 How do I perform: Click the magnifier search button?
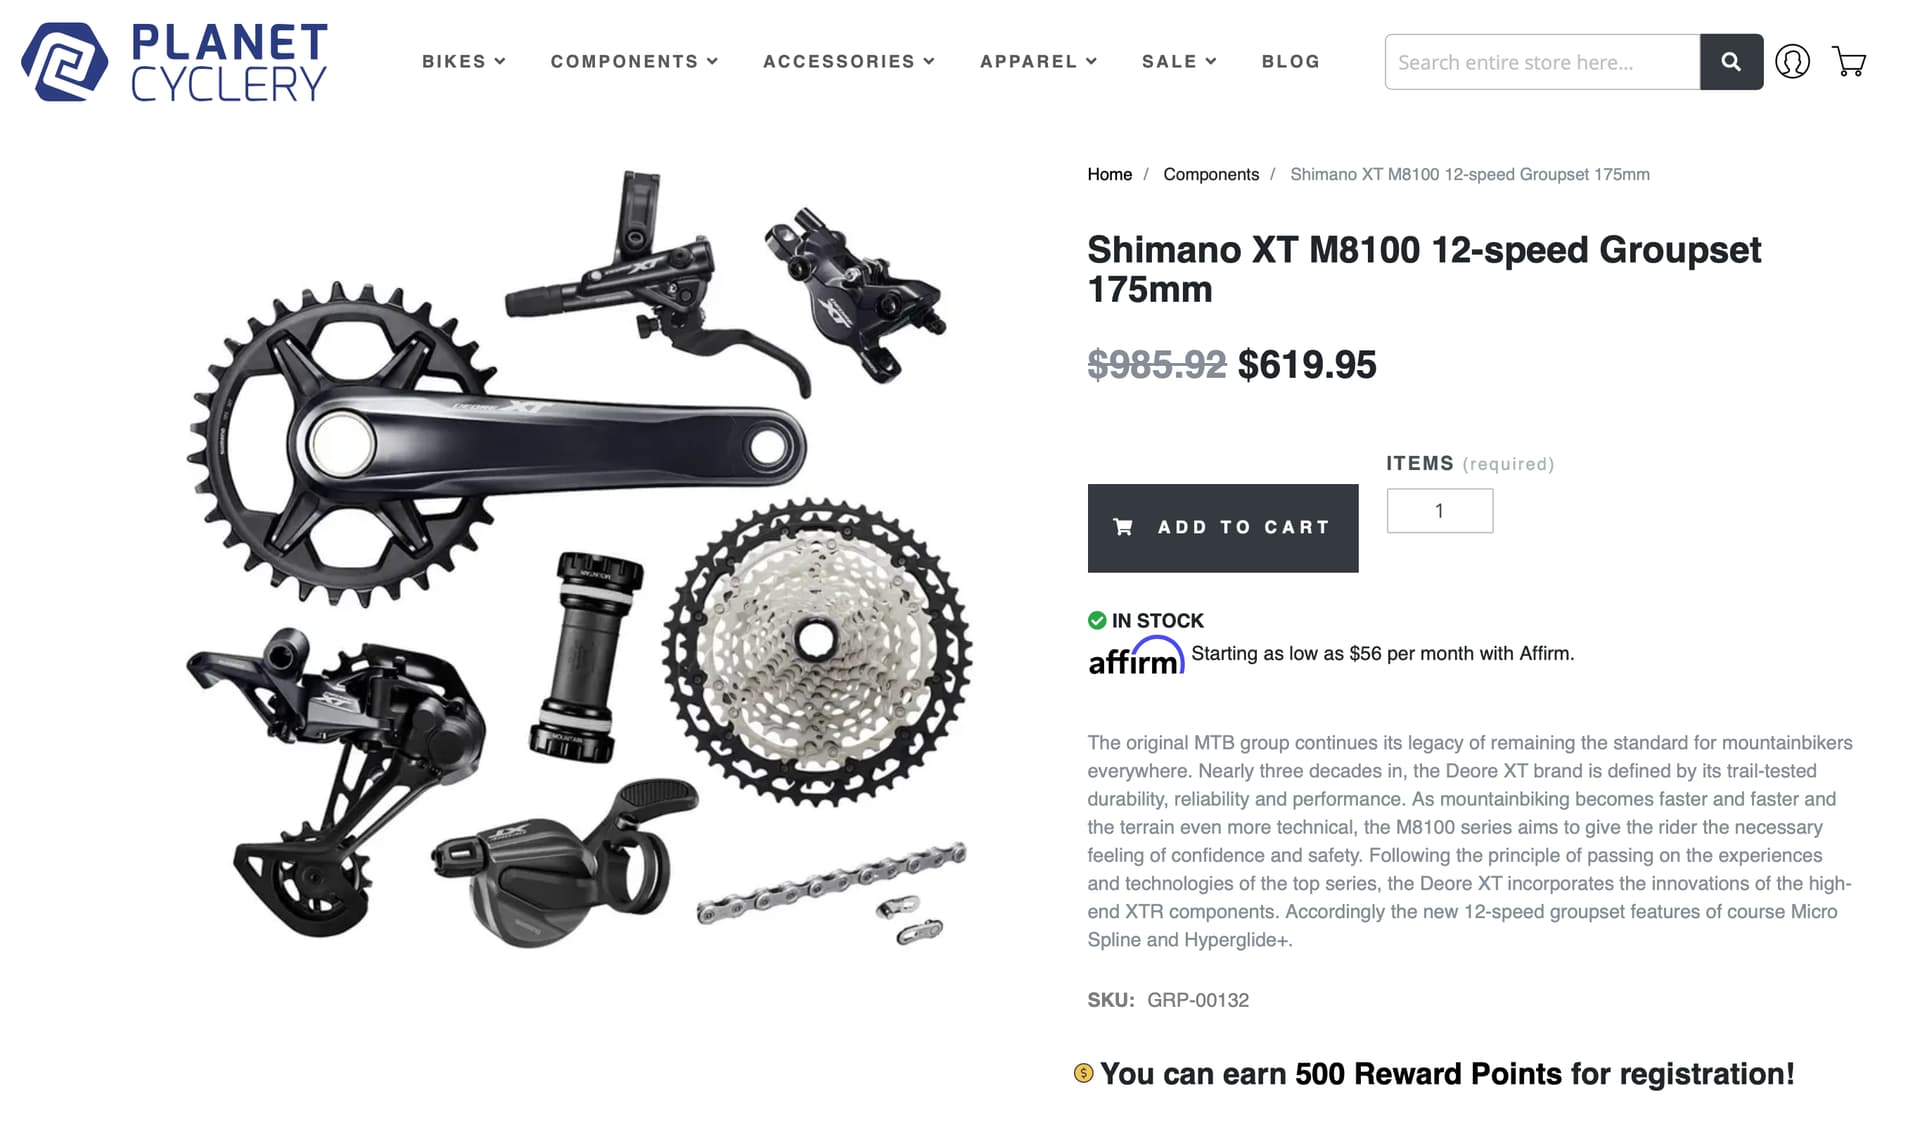(x=1731, y=62)
